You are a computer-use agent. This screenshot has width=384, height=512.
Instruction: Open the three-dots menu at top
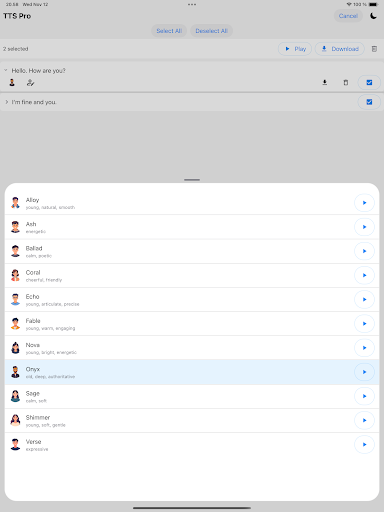(192, 4)
